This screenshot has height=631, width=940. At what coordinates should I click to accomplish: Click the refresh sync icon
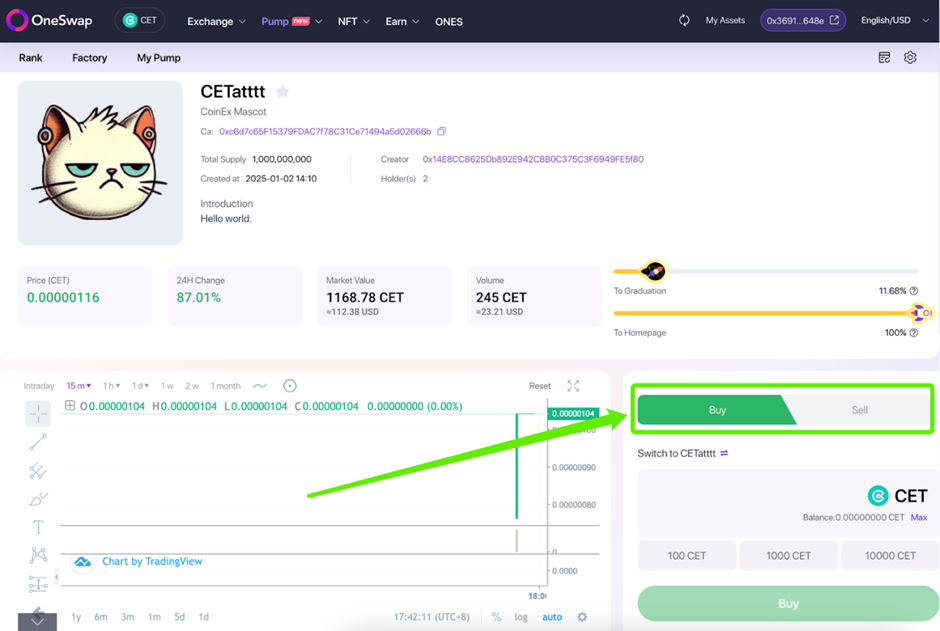pyautogui.click(x=684, y=20)
